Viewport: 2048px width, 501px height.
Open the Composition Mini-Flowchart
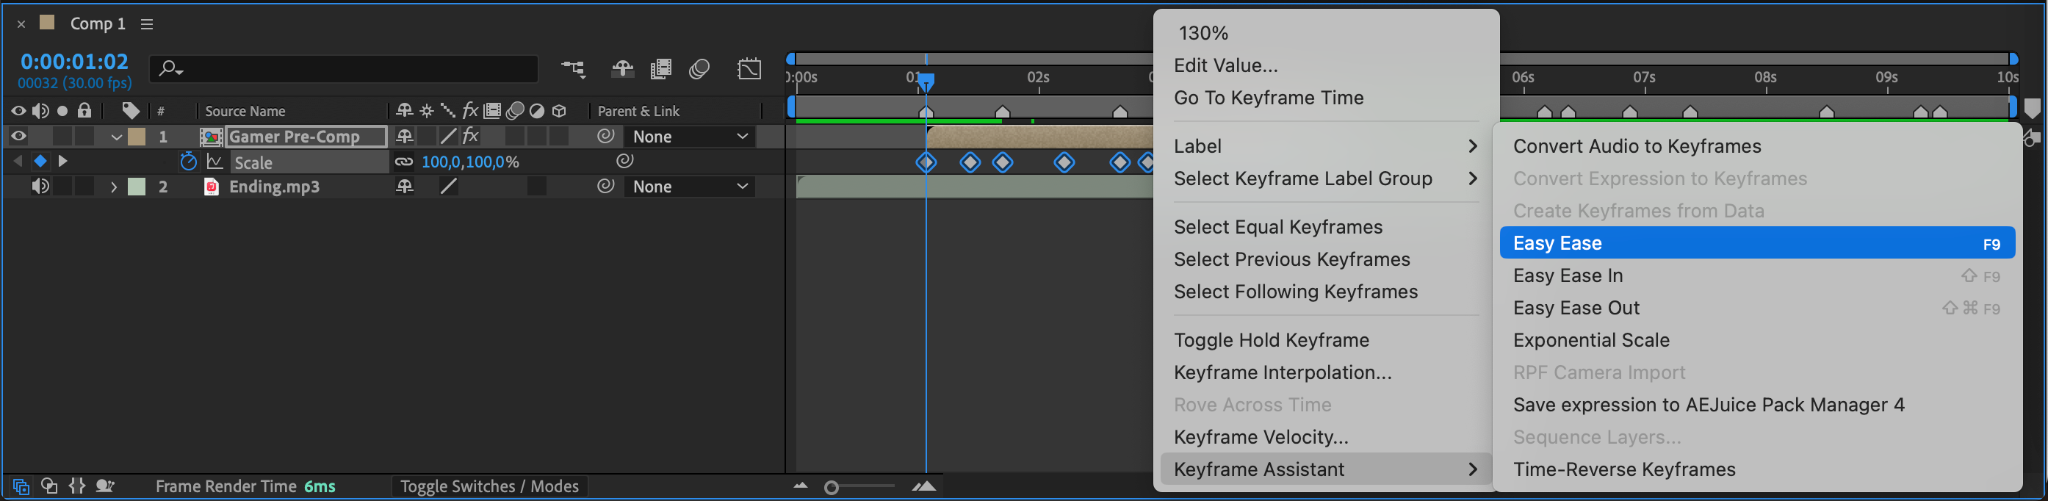click(x=573, y=68)
